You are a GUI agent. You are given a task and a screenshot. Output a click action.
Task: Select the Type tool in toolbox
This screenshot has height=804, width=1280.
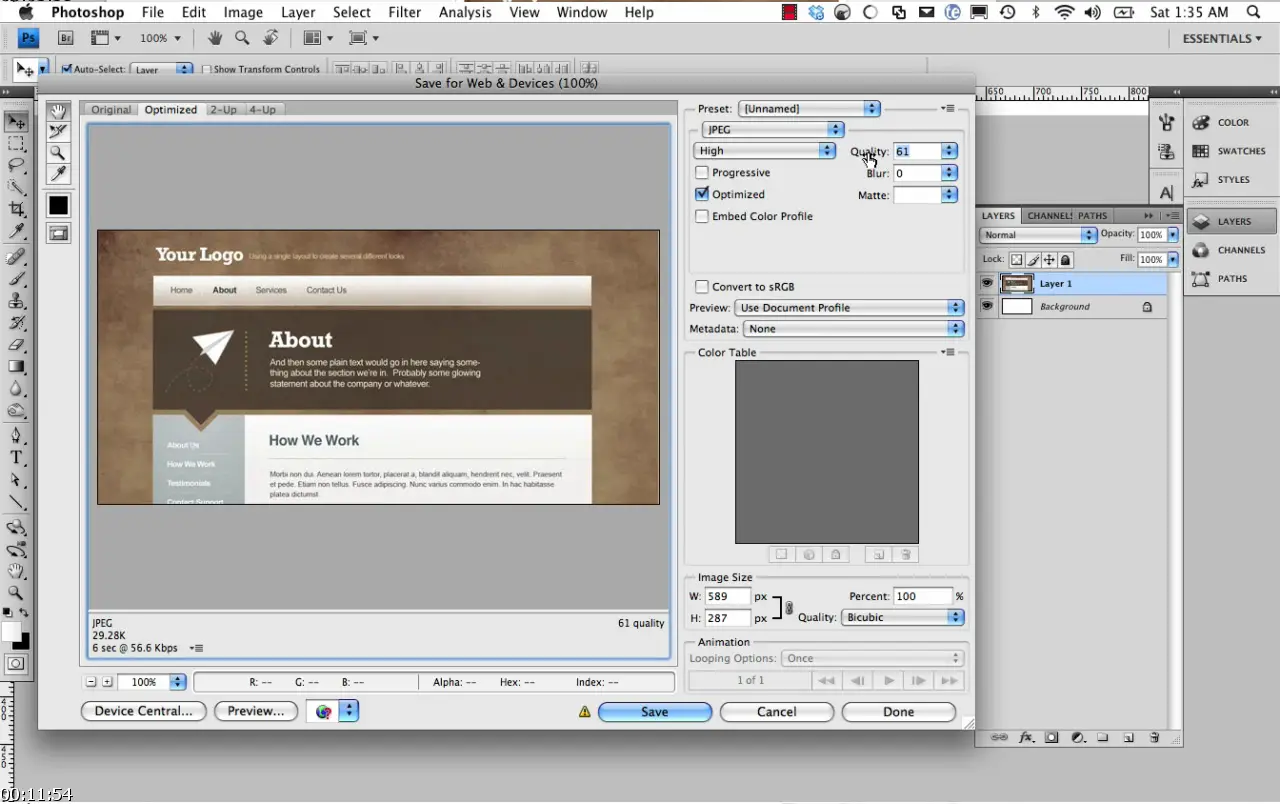tap(17, 458)
